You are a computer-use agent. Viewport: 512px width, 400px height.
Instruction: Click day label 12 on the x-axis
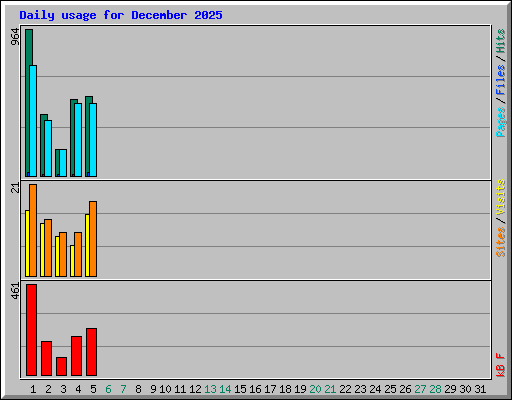coord(195,389)
